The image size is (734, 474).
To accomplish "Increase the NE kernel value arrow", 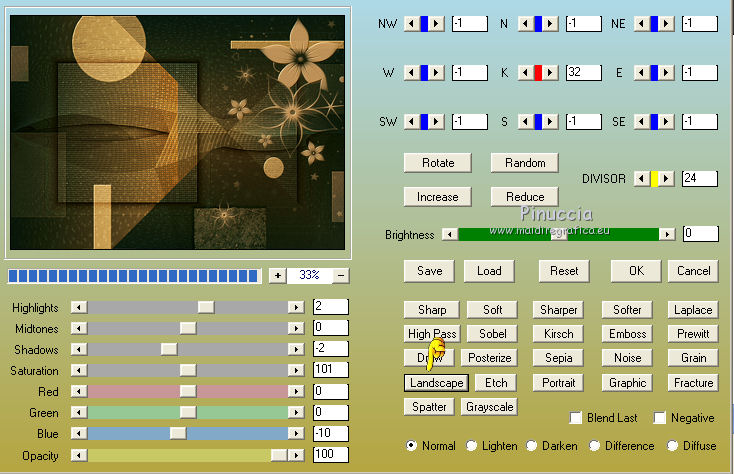I will point(666,23).
